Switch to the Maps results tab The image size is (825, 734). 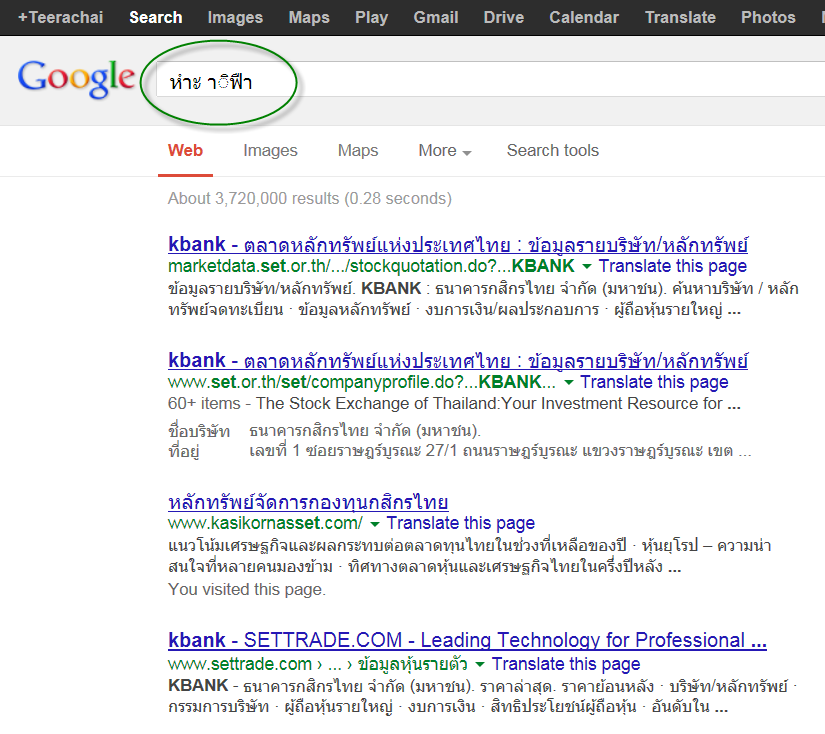358,150
